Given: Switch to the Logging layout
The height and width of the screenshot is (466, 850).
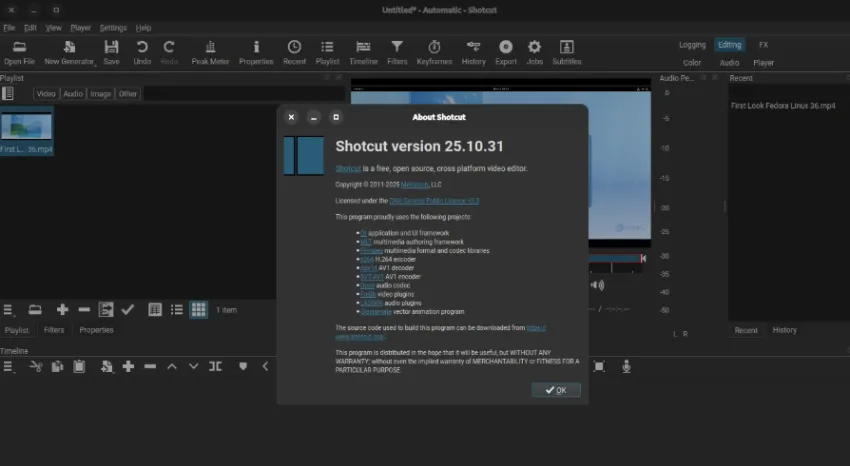Looking at the screenshot, I should click(x=692, y=45).
